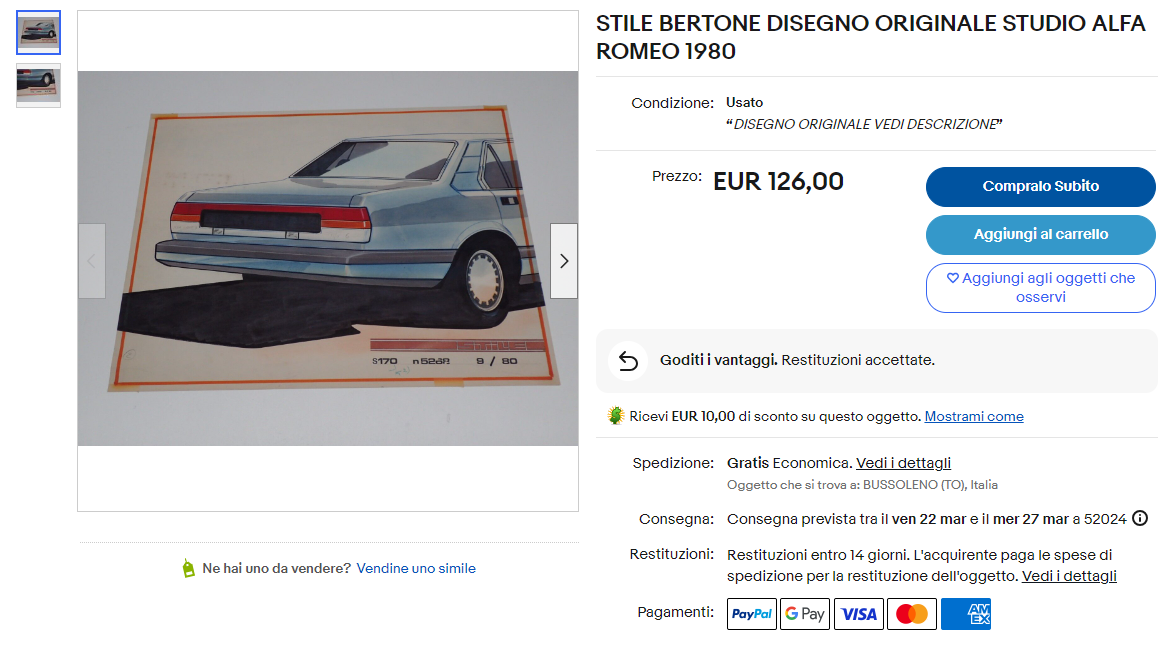
Task: Click the Compralo Subito button
Action: click(1040, 187)
